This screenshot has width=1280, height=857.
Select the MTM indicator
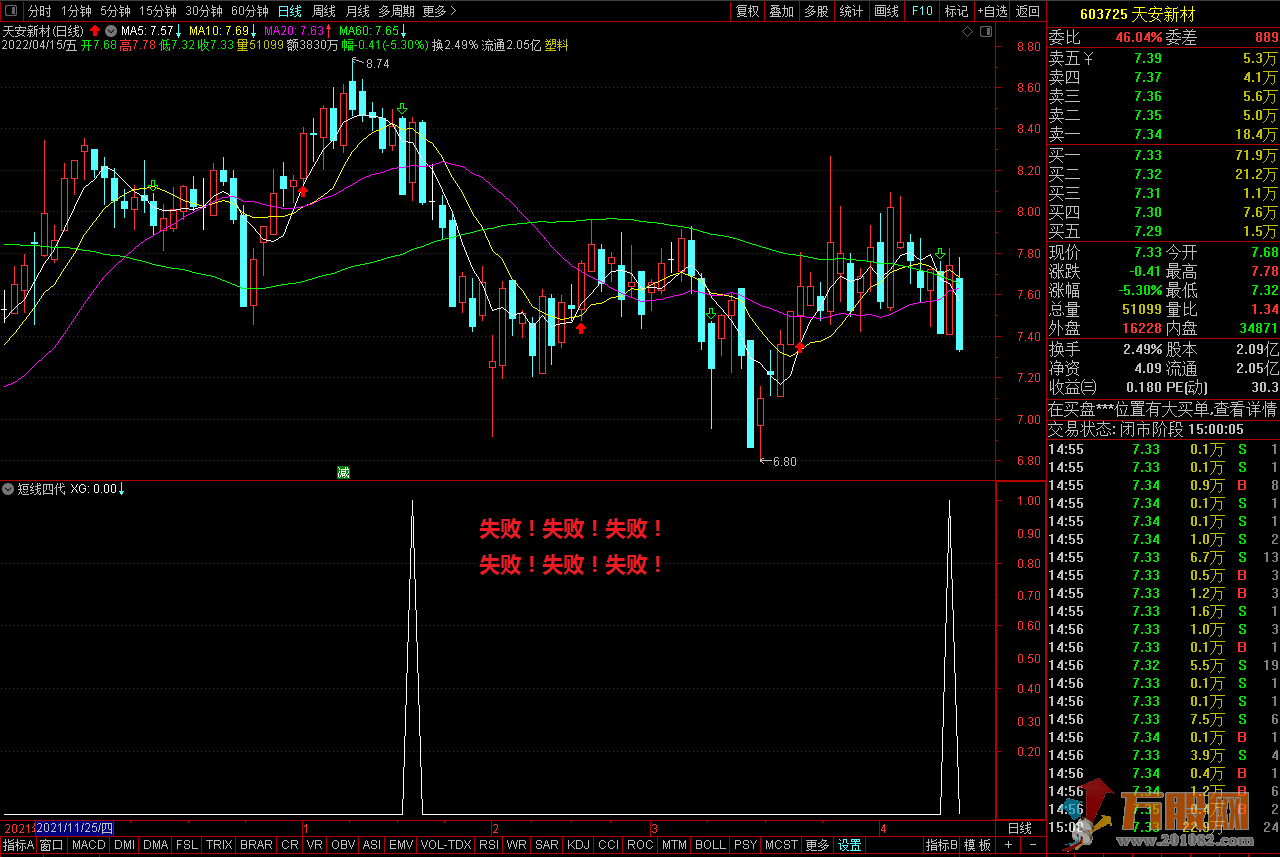point(675,845)
